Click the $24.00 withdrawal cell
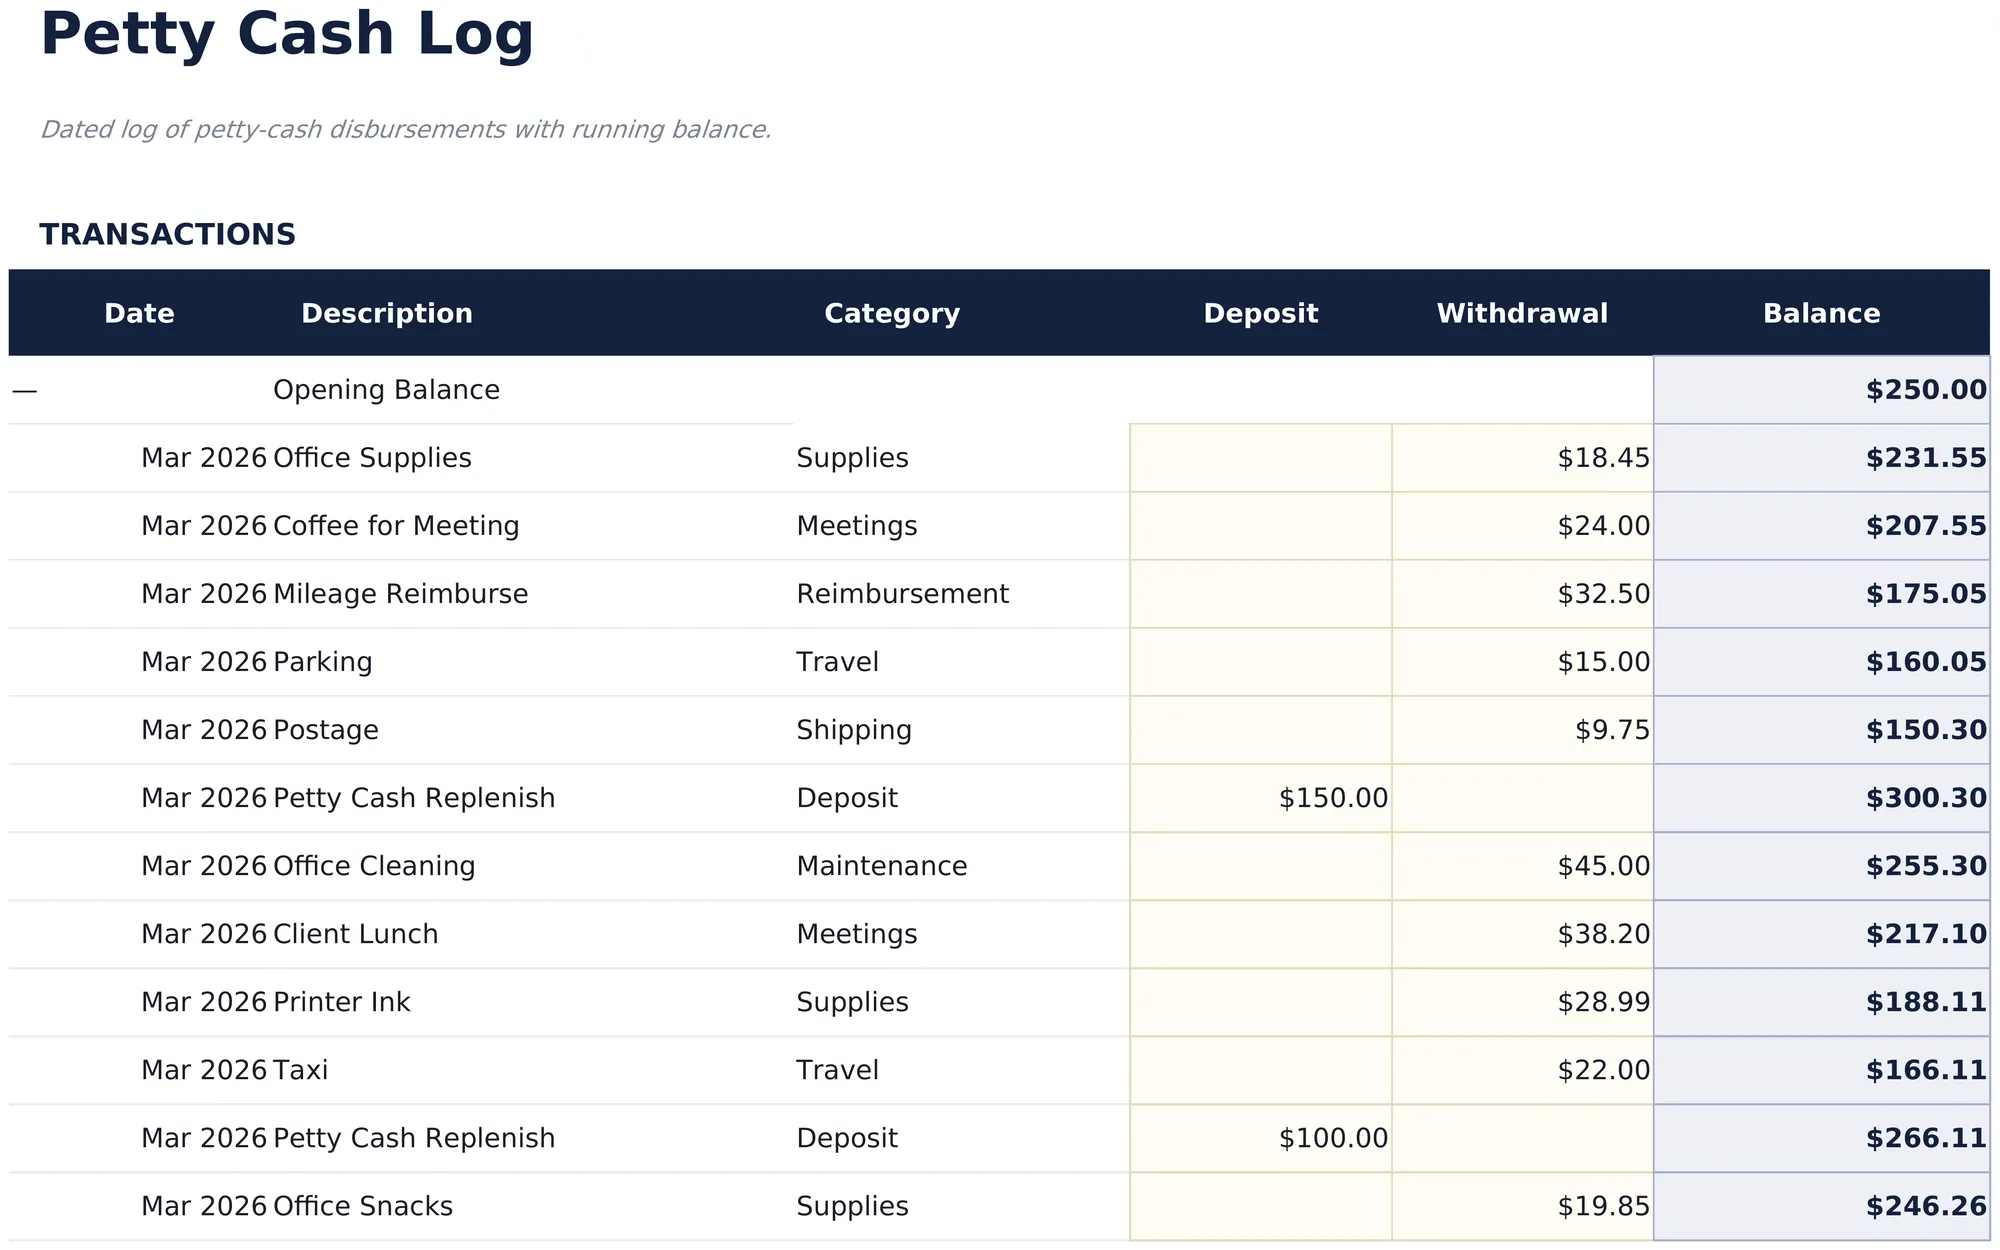This screenshot has width=2000, height=1250. [x=1522, y=526]
